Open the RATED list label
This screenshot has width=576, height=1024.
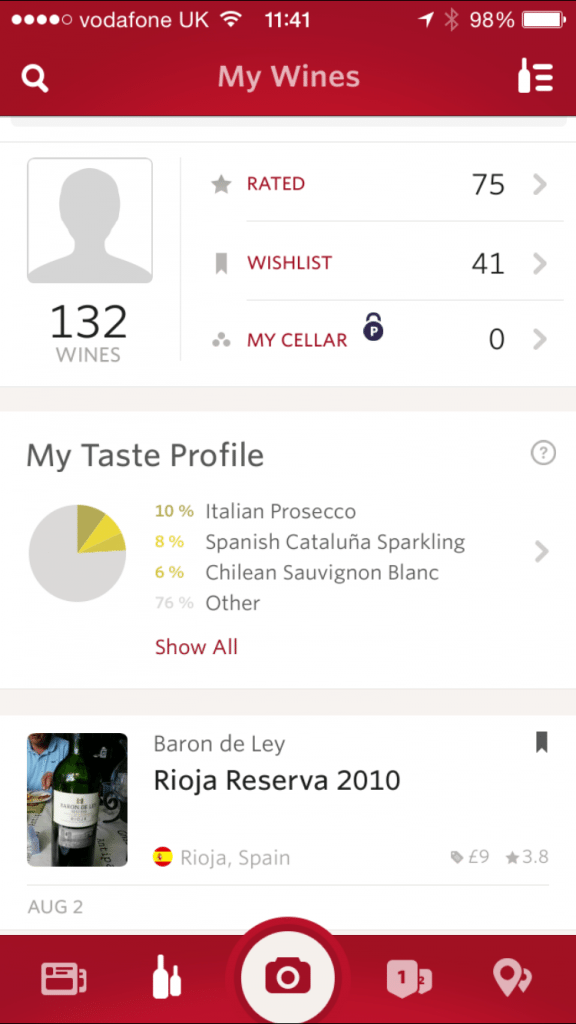pos(276,184)
